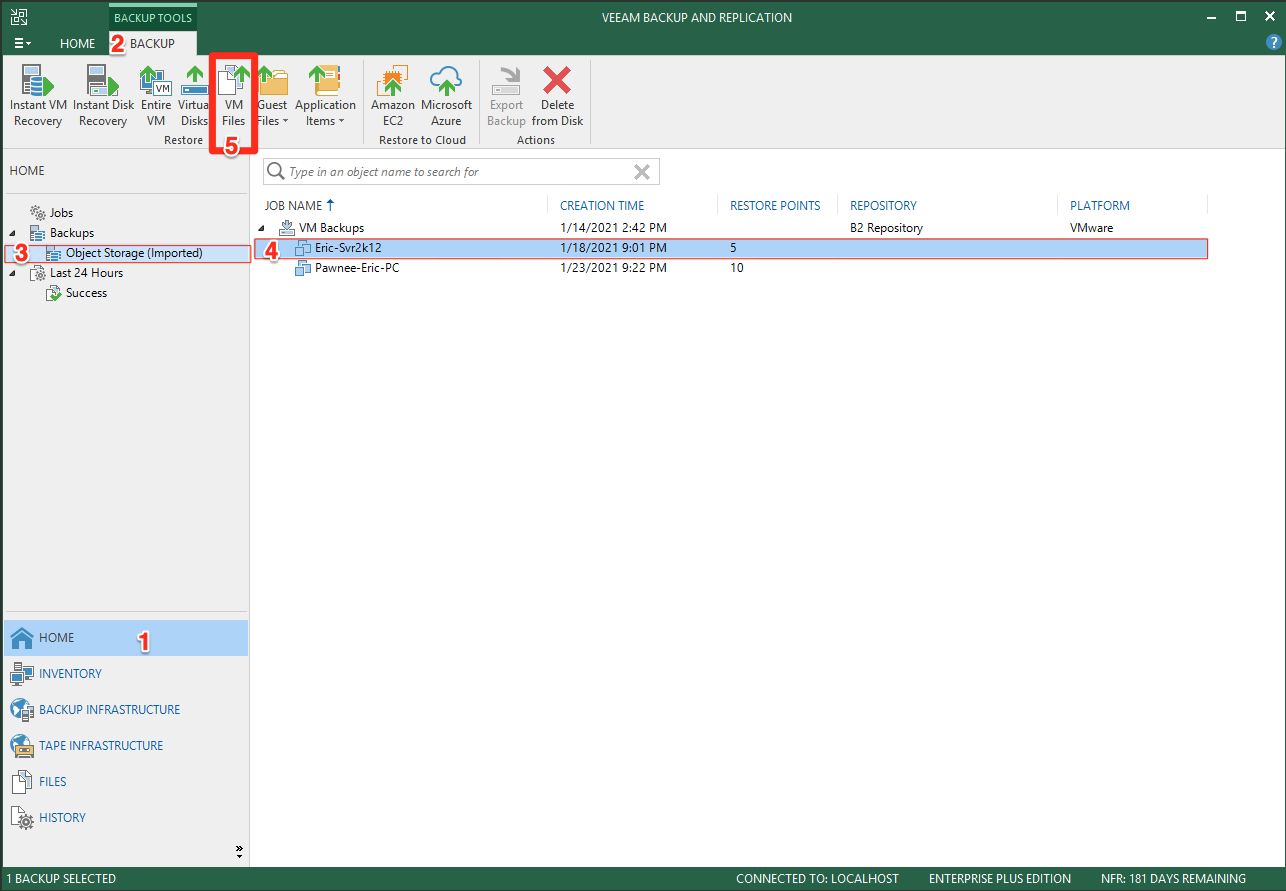
Task: Clear the search field with X
Action: [x=643, y=172]
